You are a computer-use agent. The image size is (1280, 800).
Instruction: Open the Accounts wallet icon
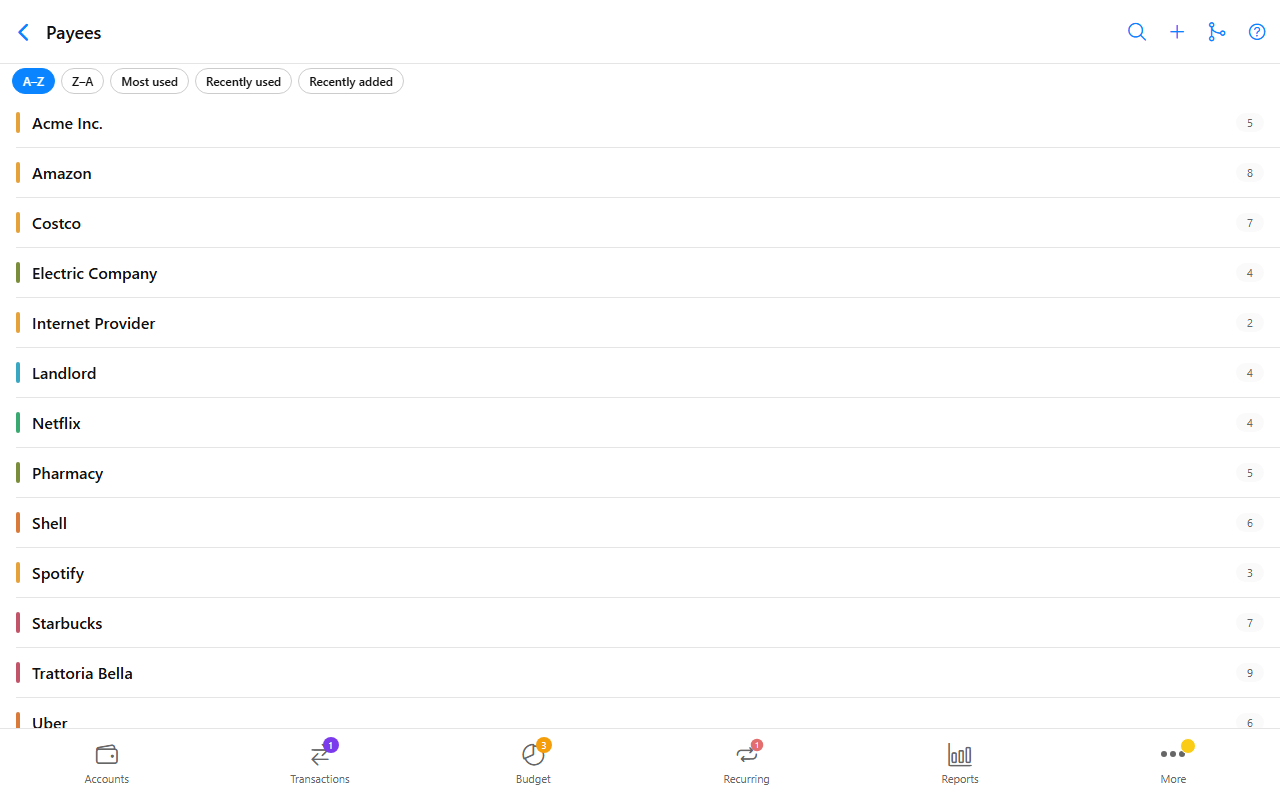[x=107, y=754]
